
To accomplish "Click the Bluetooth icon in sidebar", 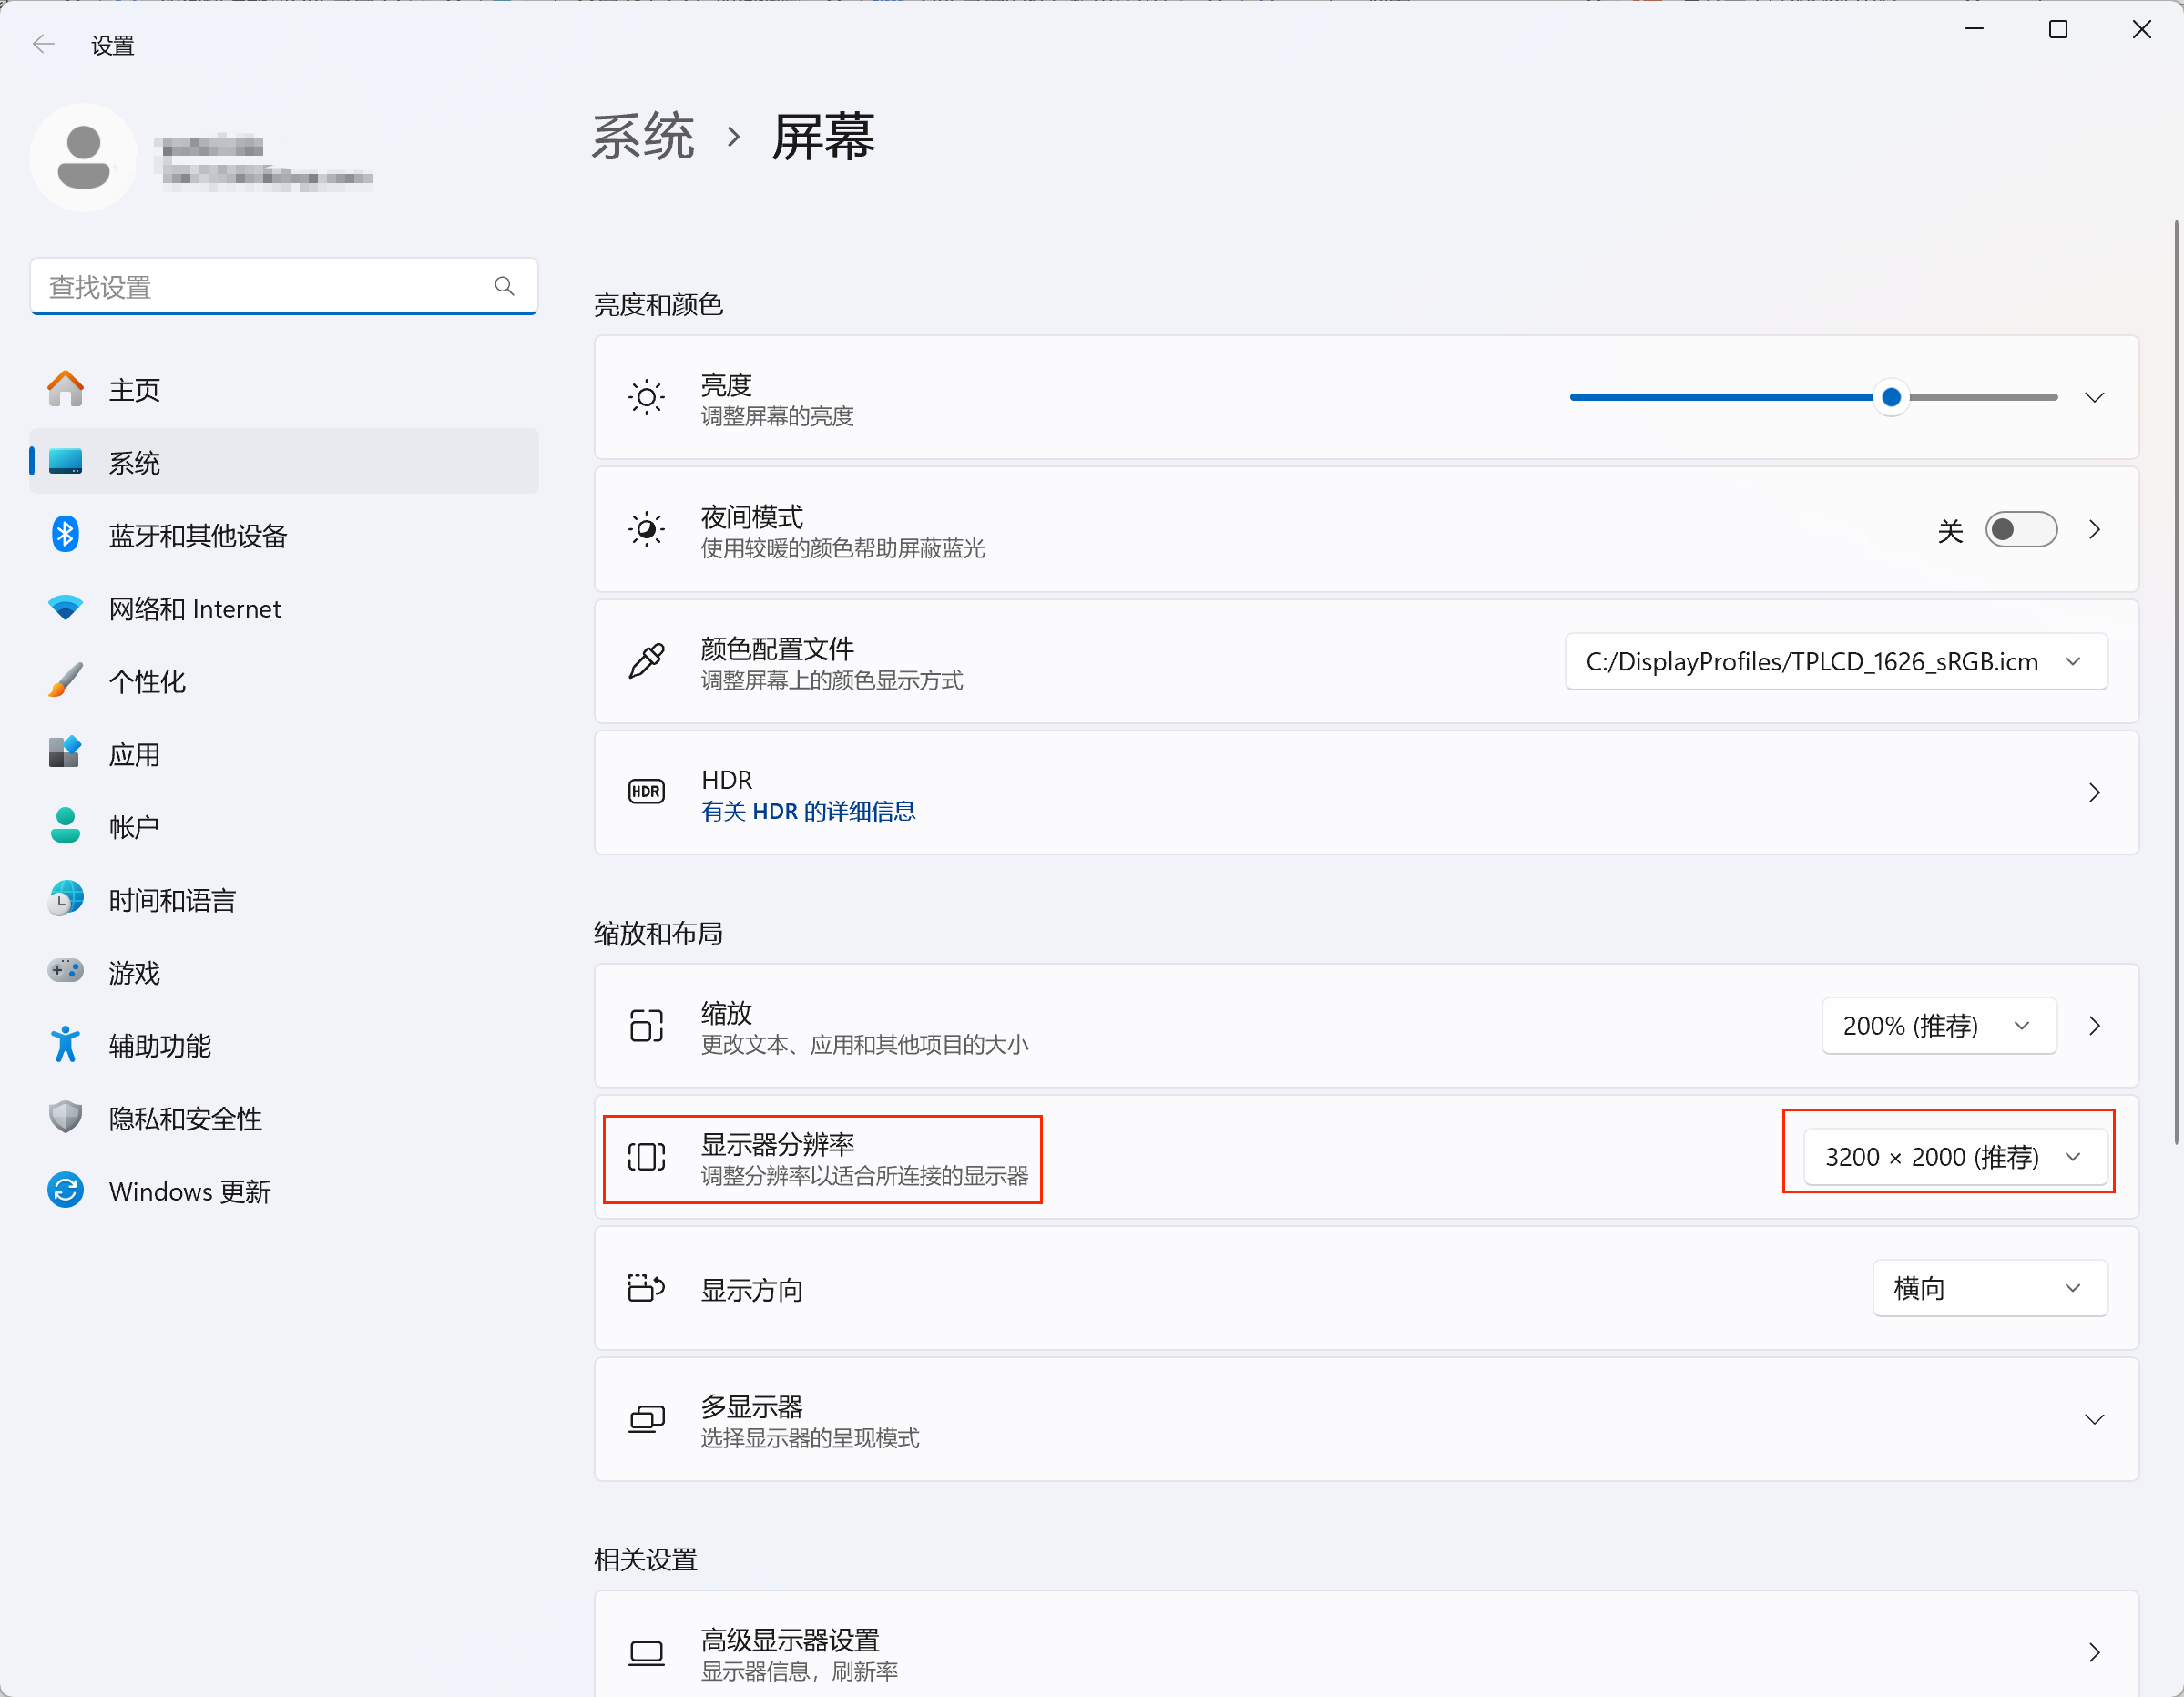I will click(x=65, y=535).
